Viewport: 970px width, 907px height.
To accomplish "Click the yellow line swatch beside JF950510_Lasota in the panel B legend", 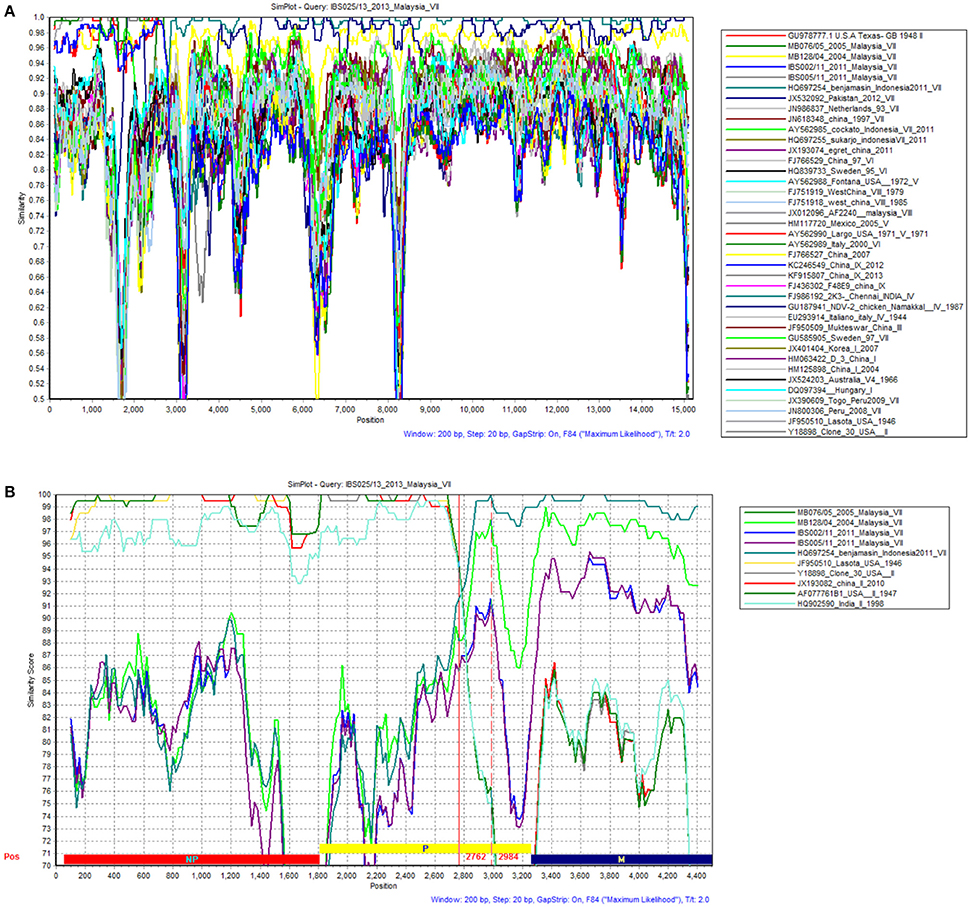I will (x=768, y=564).
